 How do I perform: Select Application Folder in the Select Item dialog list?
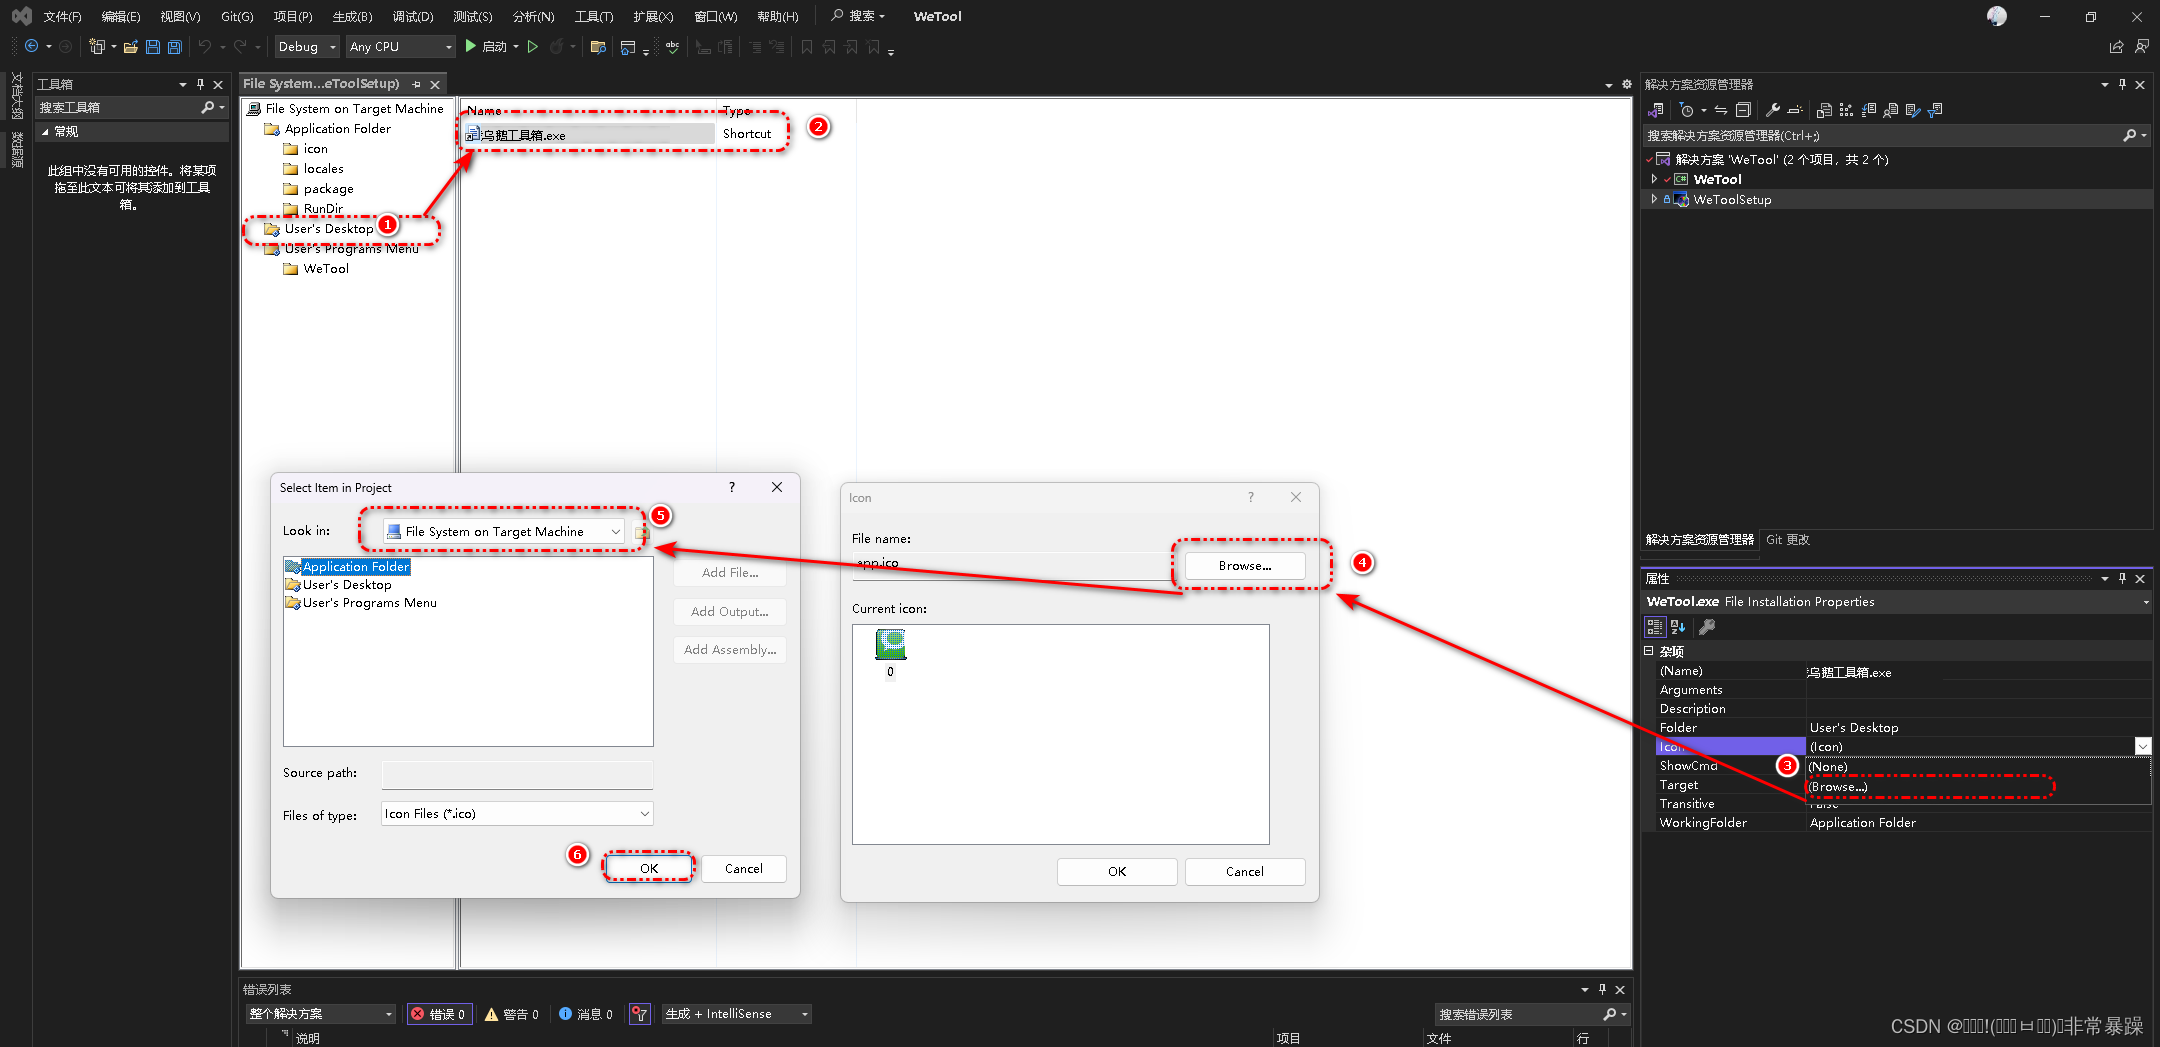pos(355,567)
